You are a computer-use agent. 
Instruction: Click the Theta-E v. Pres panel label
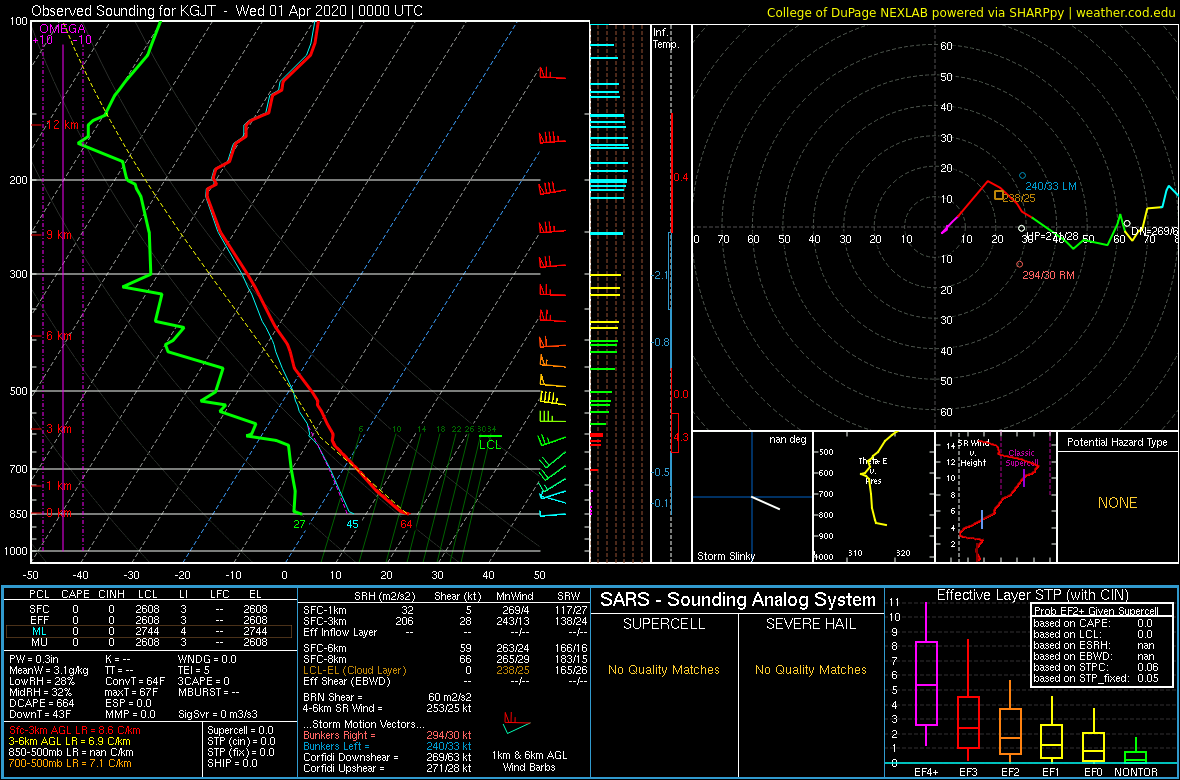tap(874, 469)
